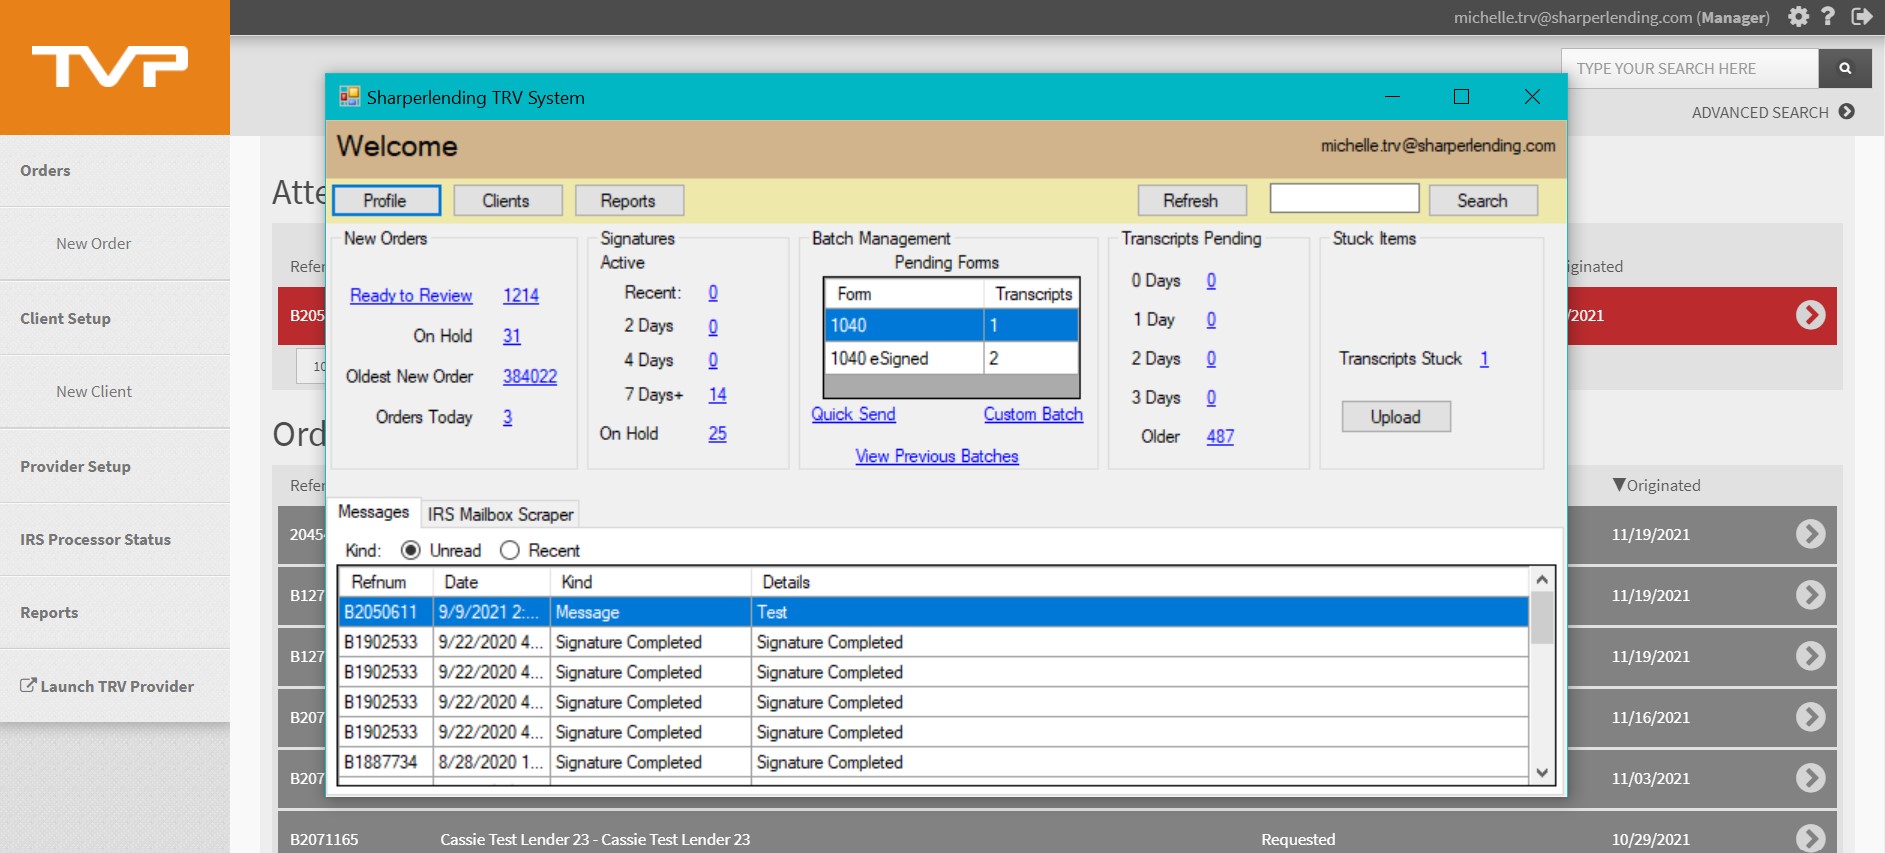
Task: Open IRS Processor Status in sidebar
Action: (95, 539)
